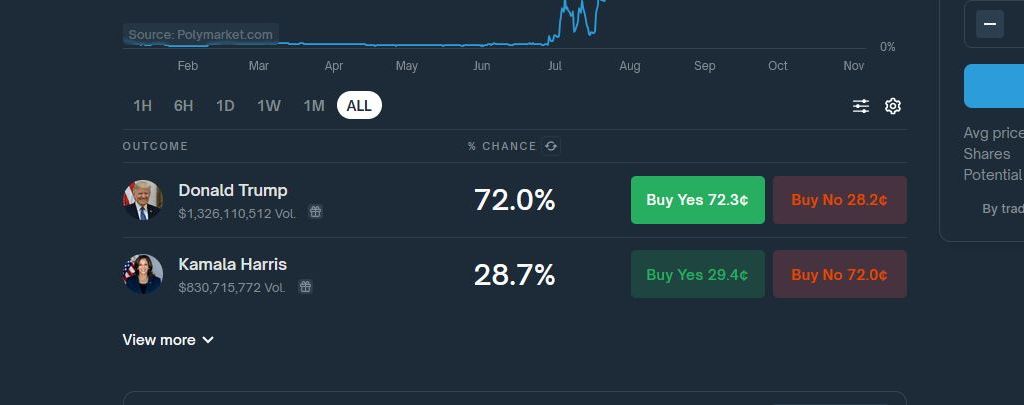Click the gift icon under Kamala Harris

click(x=306, y=287)
